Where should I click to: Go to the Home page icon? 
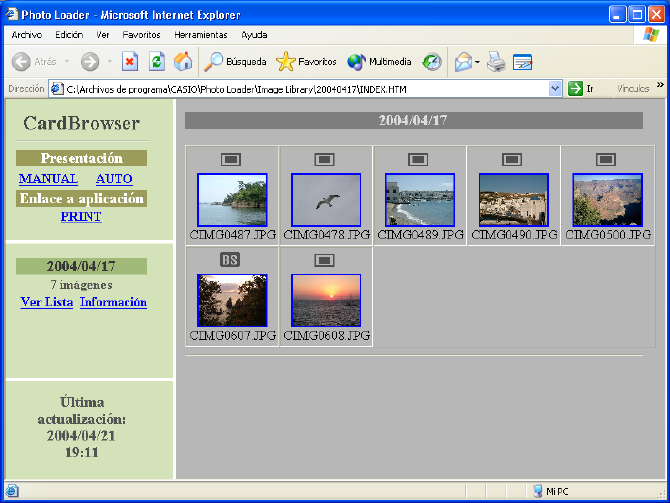183,62
